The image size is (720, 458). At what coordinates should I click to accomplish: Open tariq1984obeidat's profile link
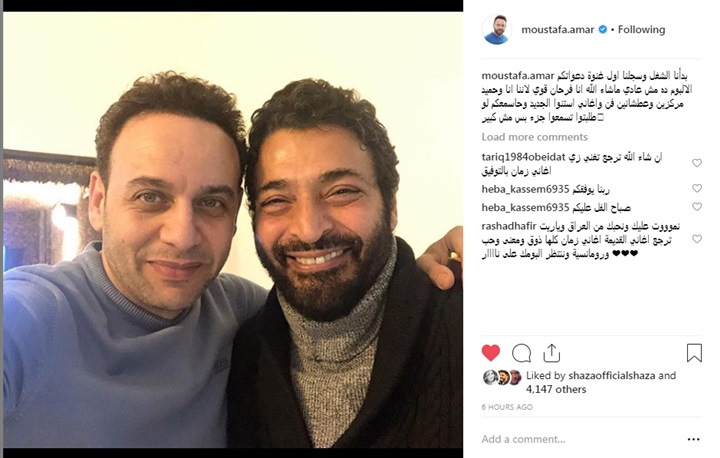pyautogui.click(x=523, y=157)
